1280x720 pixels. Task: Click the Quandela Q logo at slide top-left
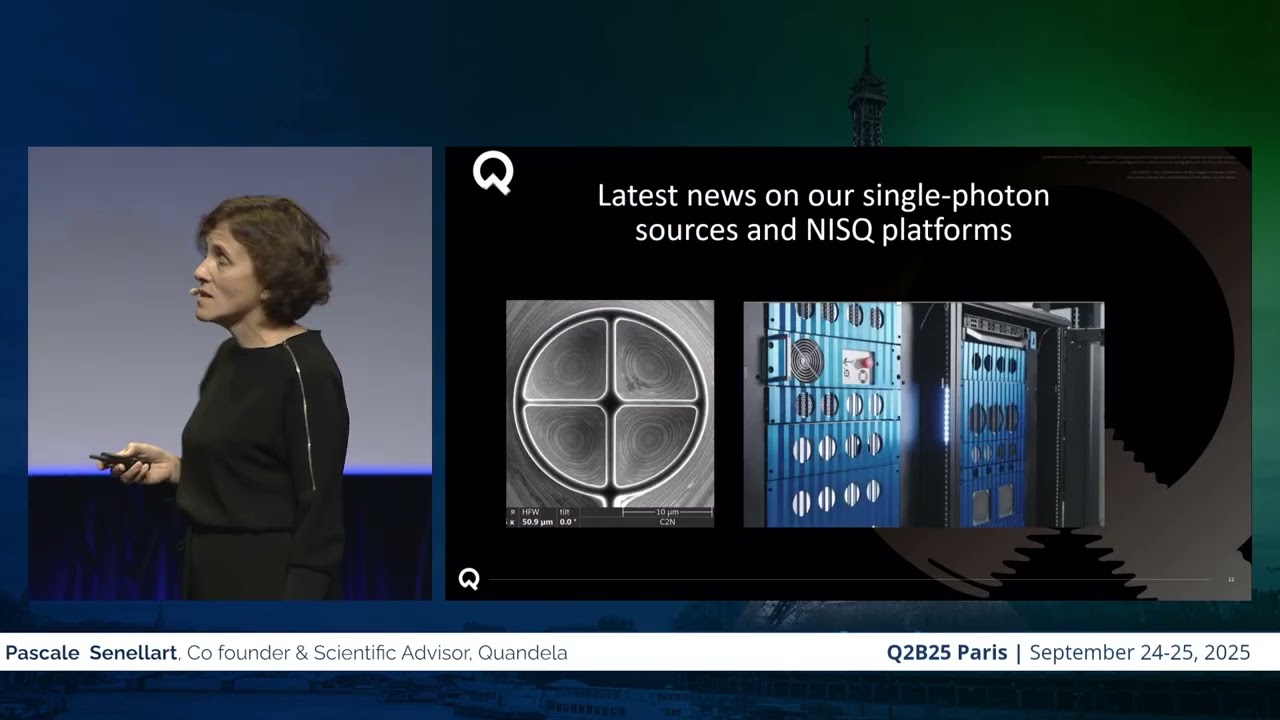(493, 175)
